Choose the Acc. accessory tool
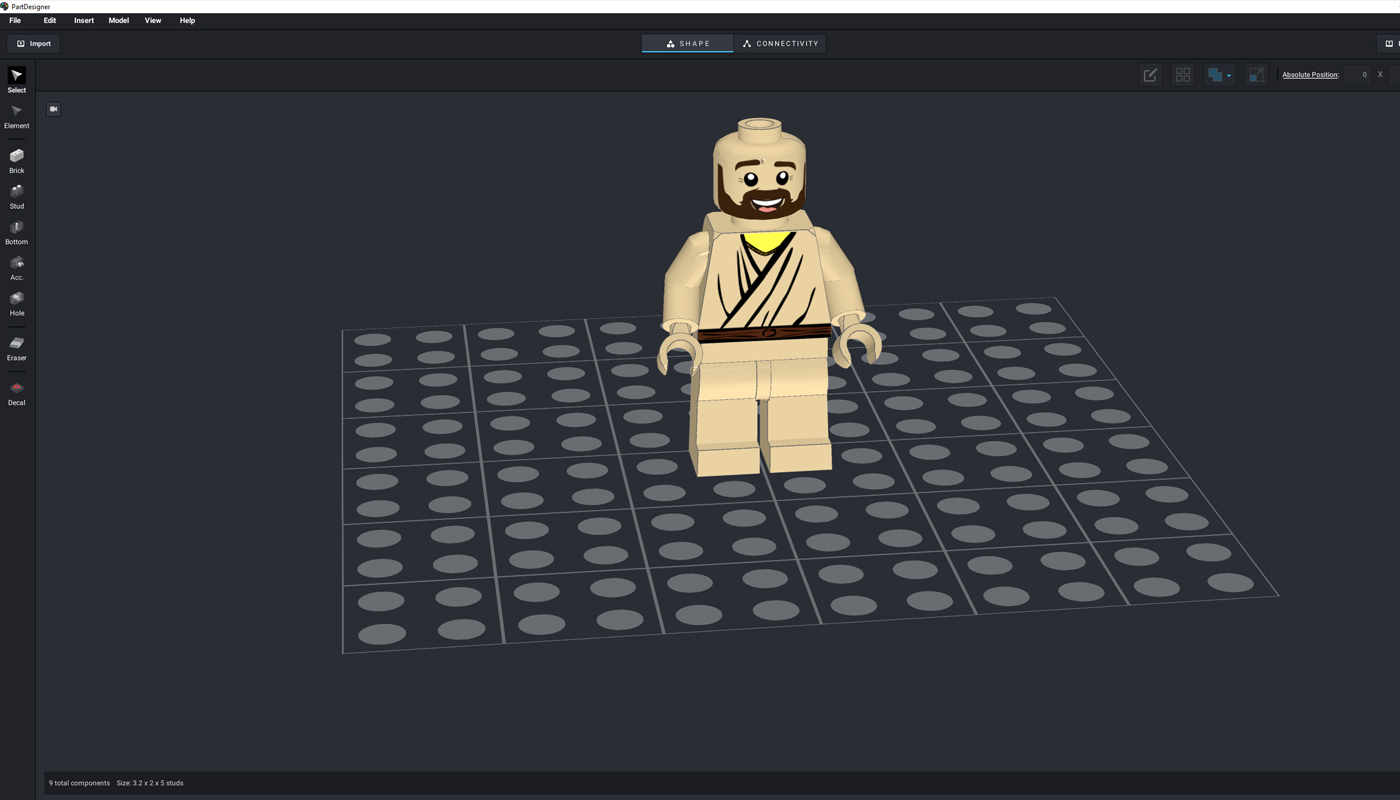This screenshot has width=1400, height=800. [17, 267]
